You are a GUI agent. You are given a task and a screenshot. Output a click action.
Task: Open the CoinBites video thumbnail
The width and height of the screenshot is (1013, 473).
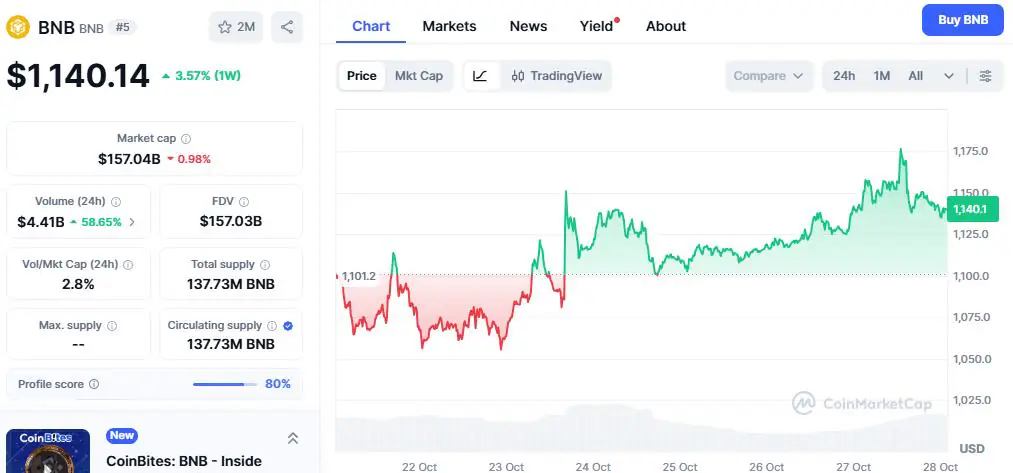coord(48,452)
